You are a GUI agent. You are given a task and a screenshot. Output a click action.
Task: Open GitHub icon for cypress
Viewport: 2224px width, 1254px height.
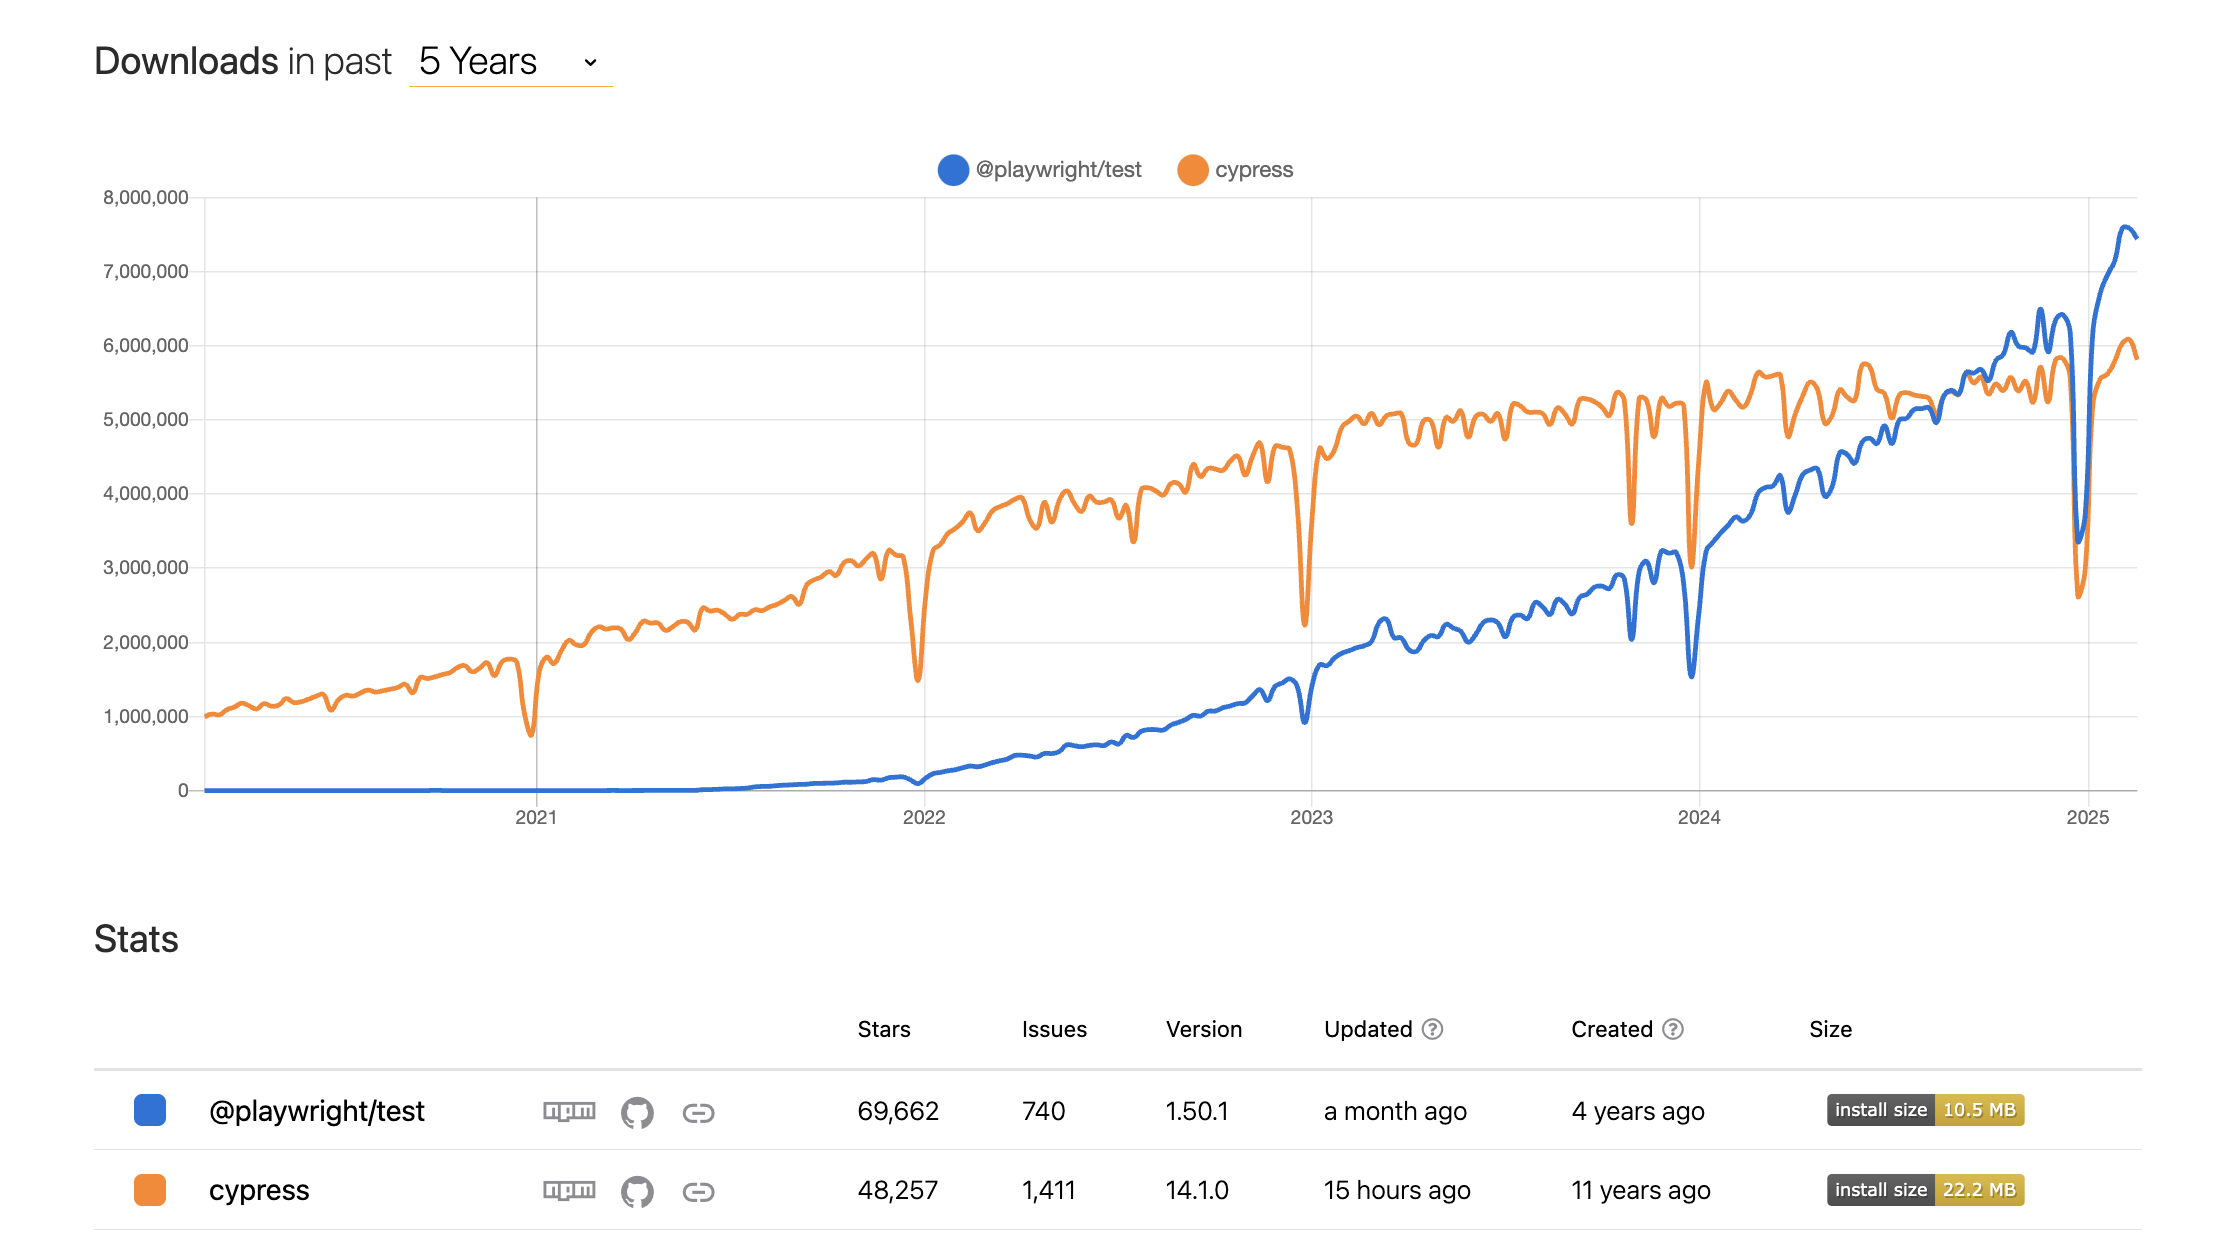pyautogui.click(x=637, y=1191)
